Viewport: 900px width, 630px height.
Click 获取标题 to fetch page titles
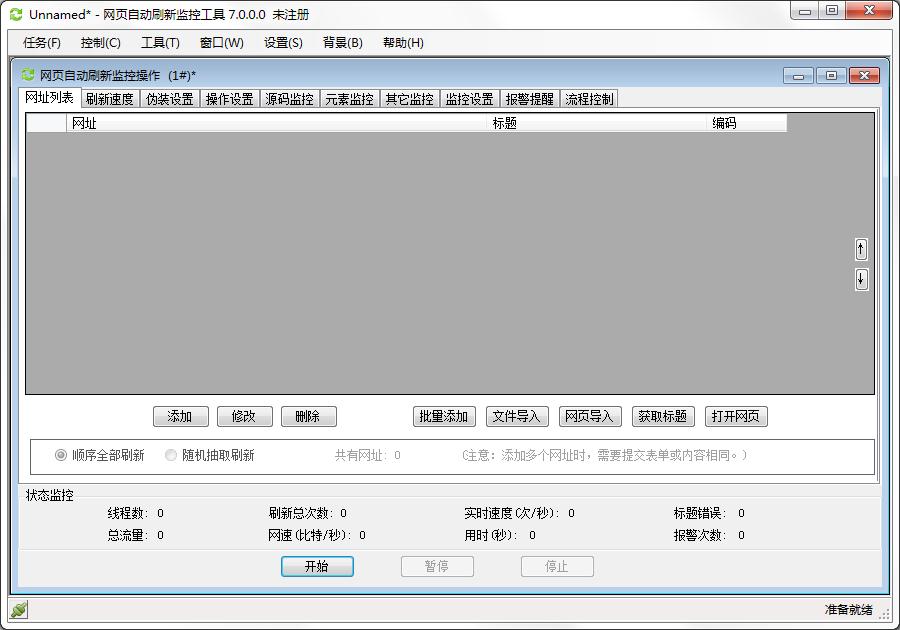pyautogui.click(x=664, y=416)
